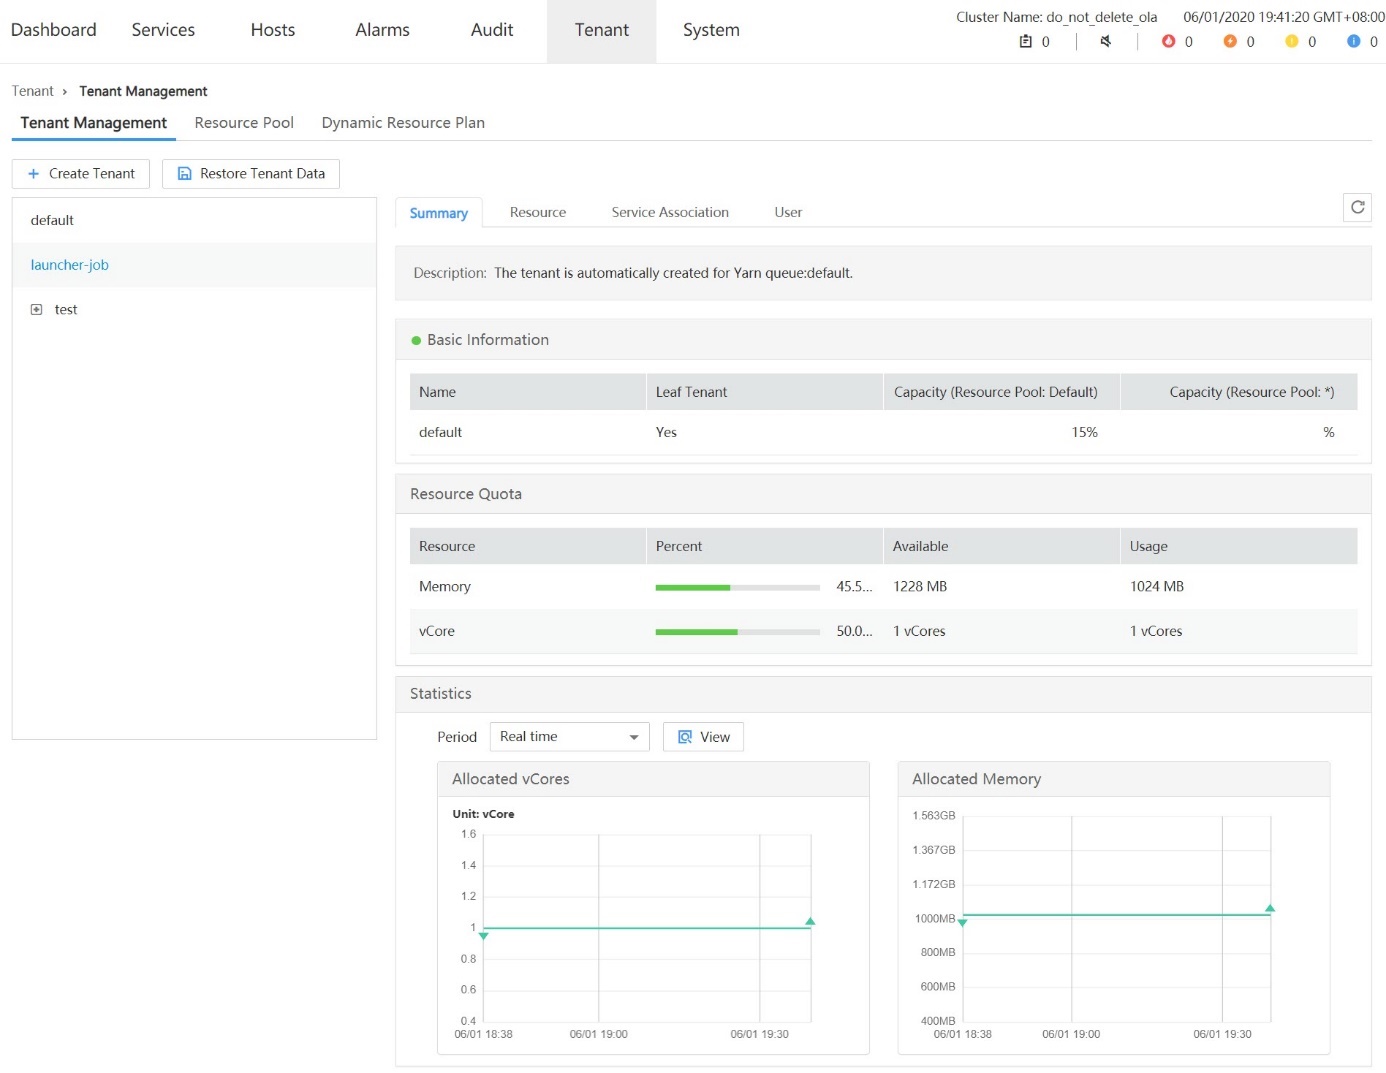Click the 1024 MB memory usage value
The image size is (1386, 1073).
pos(1157,587)
